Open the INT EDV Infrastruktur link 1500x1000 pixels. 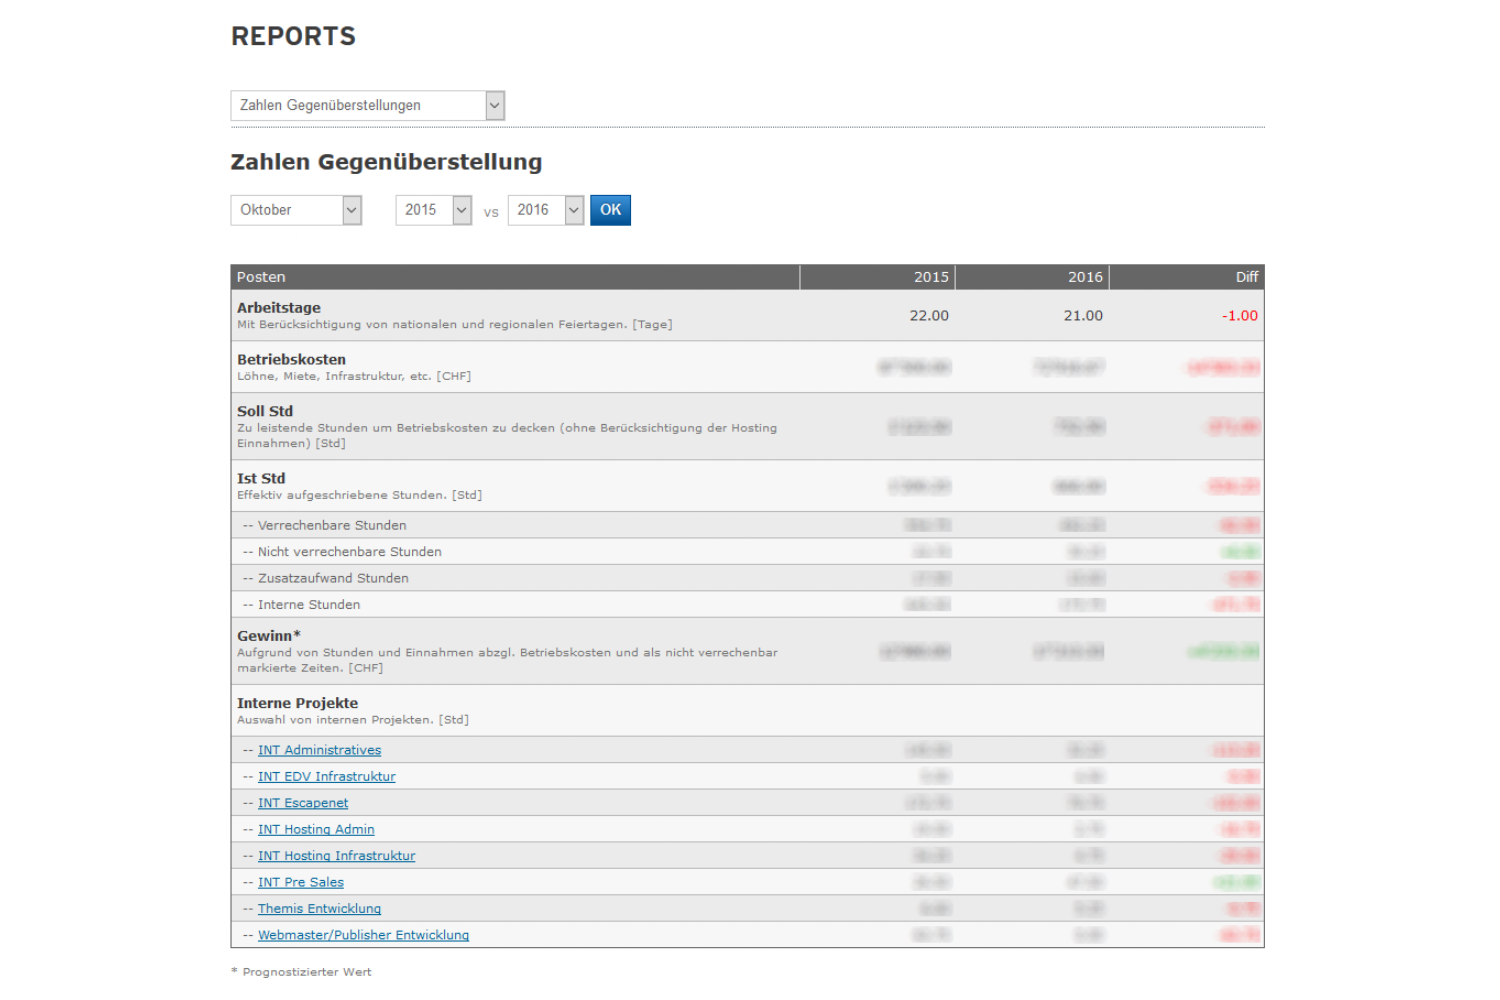point(326,777)
